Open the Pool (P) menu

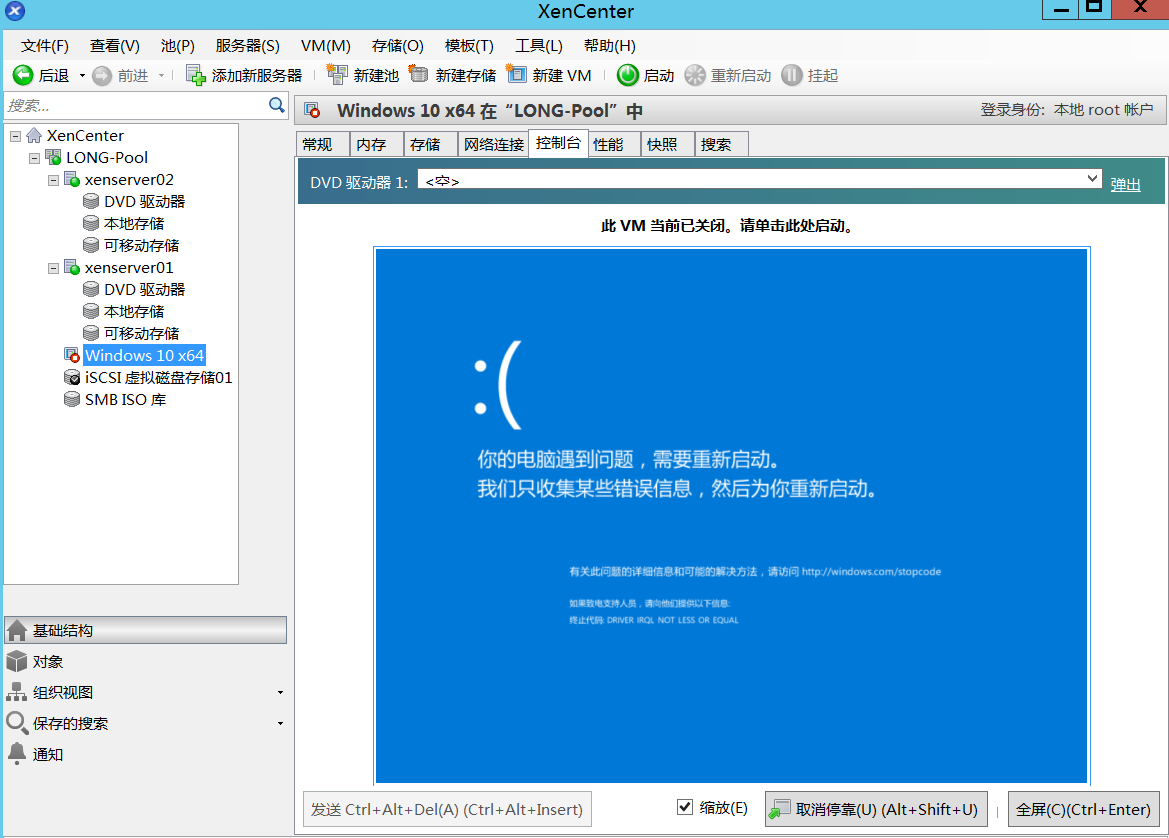coord(177,46)
